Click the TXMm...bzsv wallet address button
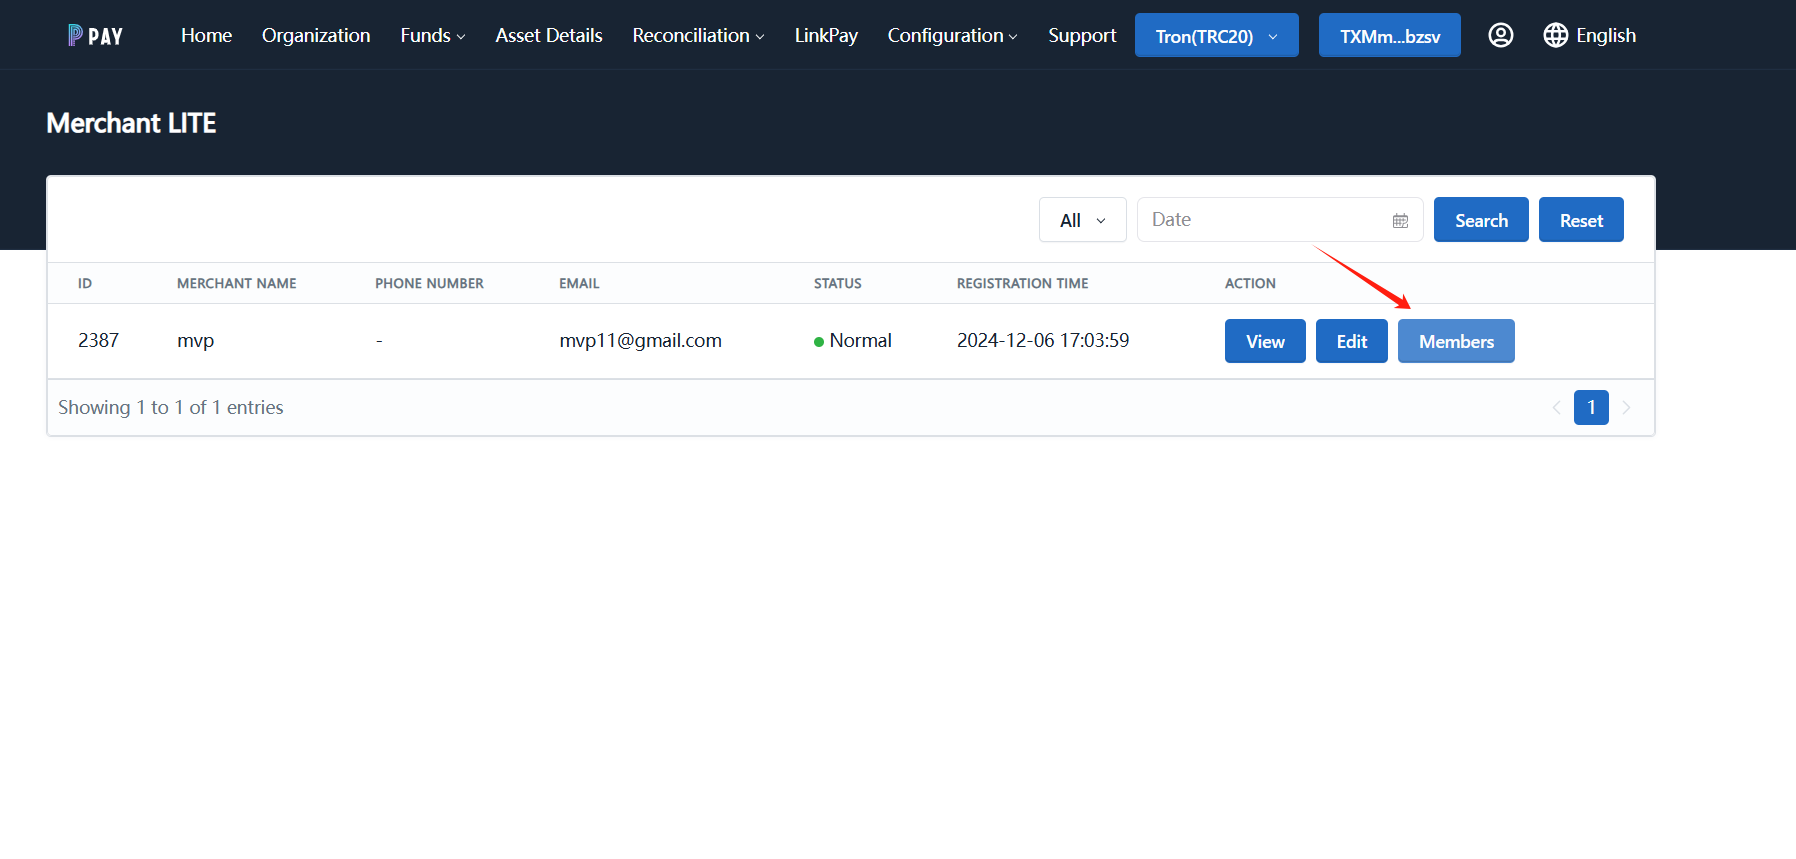1796x859 pixels. (1389, 36)
